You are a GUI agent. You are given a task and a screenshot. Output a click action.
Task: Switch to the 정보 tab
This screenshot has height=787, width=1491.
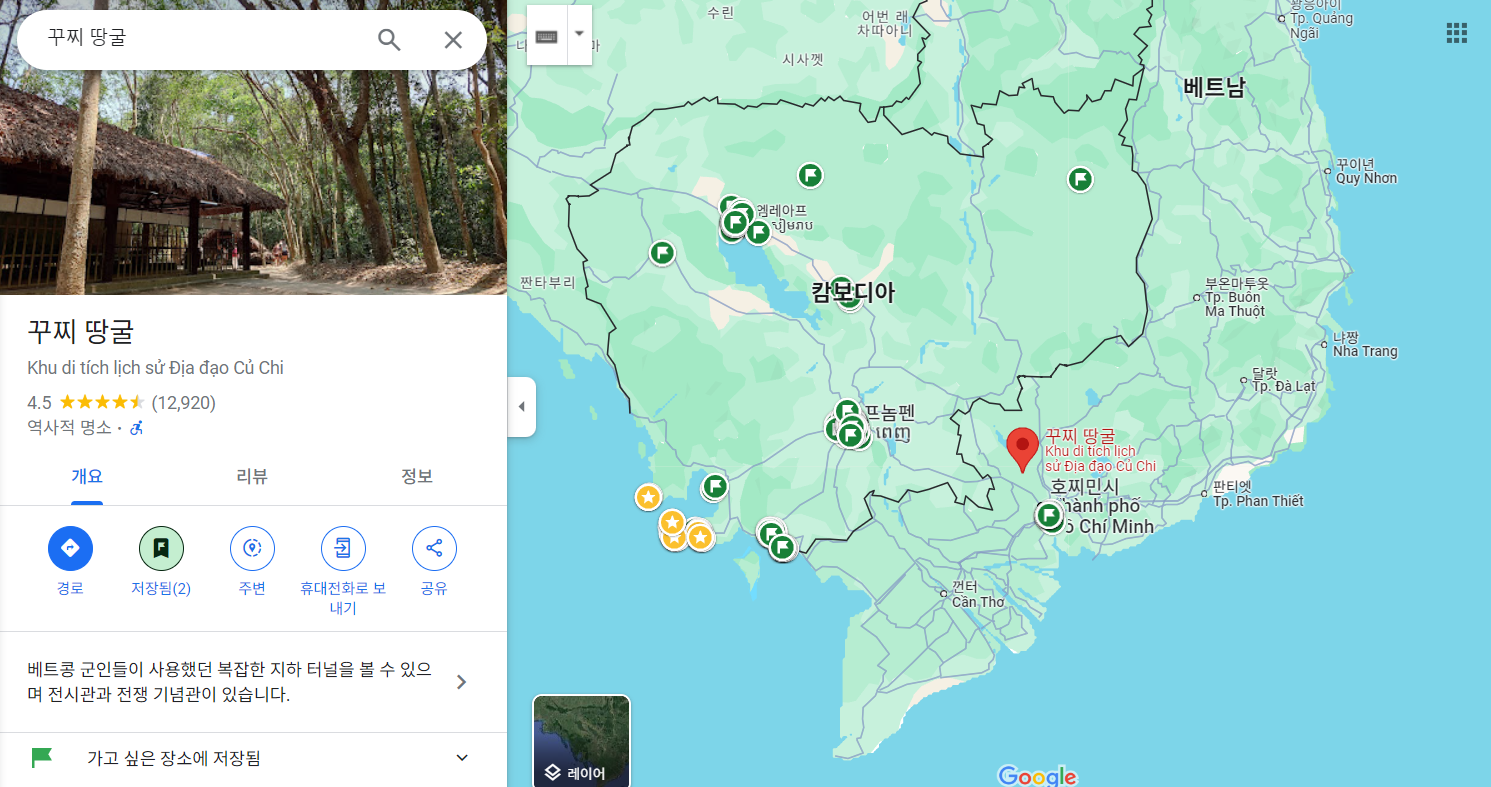[417, 477]
